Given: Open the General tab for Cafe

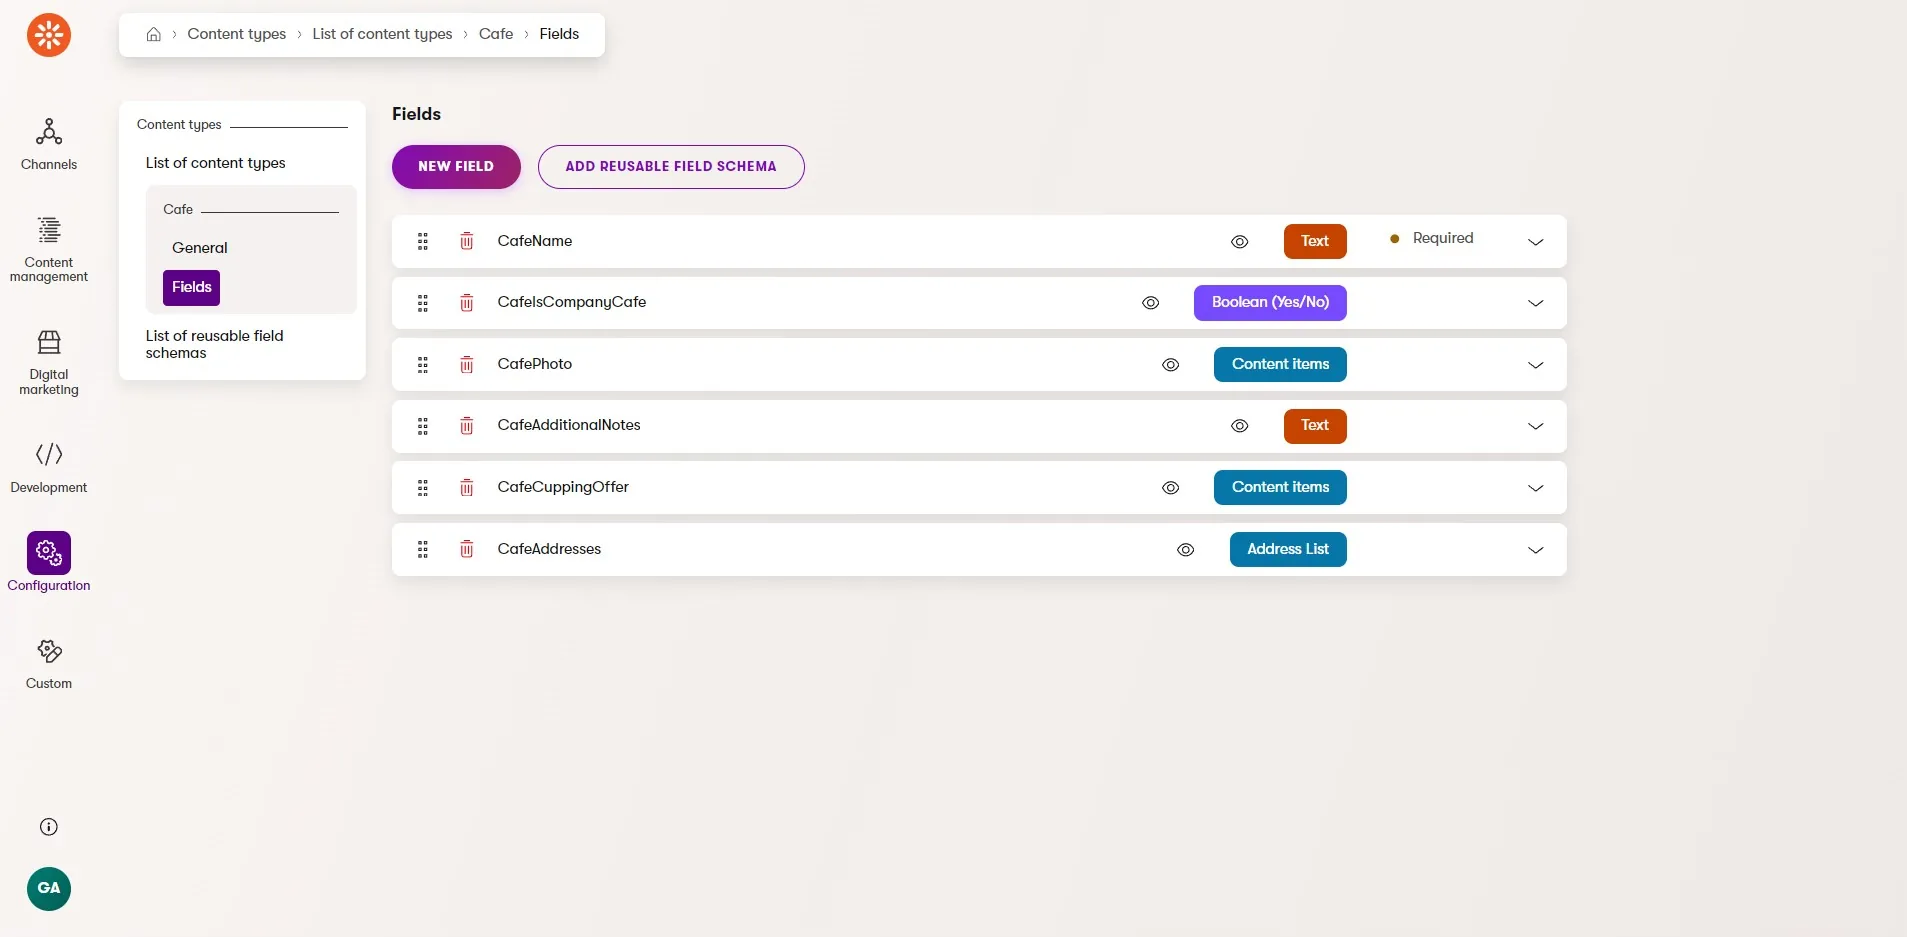Looking at the screenshot, I should (200, 248).
